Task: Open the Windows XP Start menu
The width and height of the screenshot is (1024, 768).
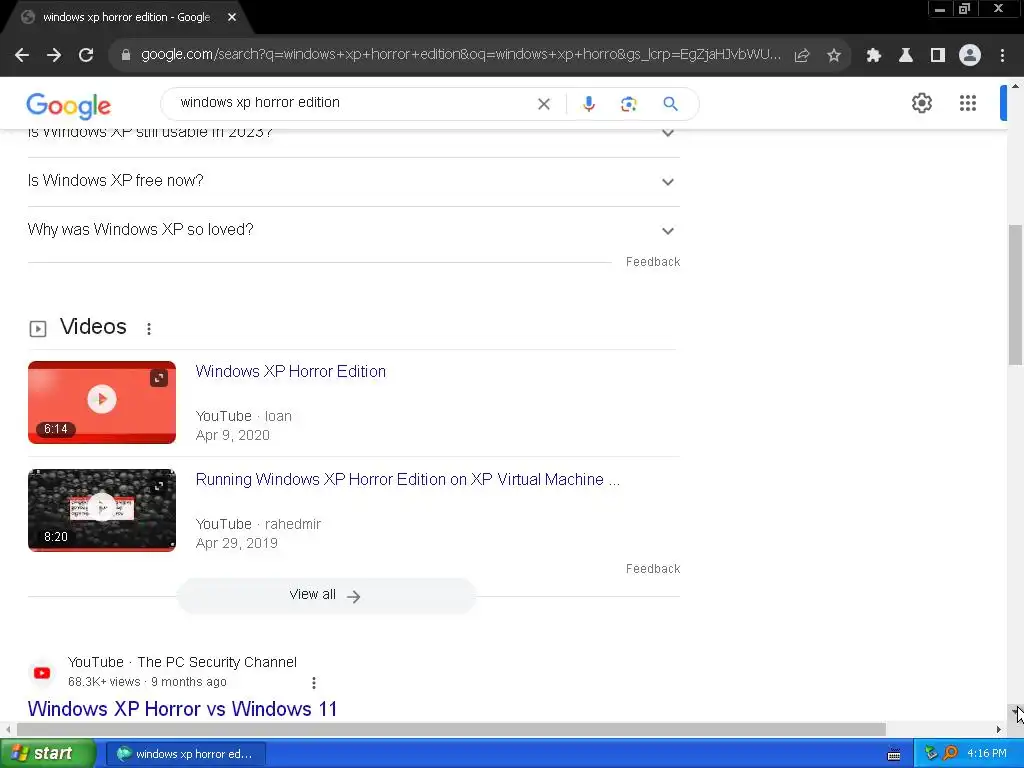Action: pos(47,754)
